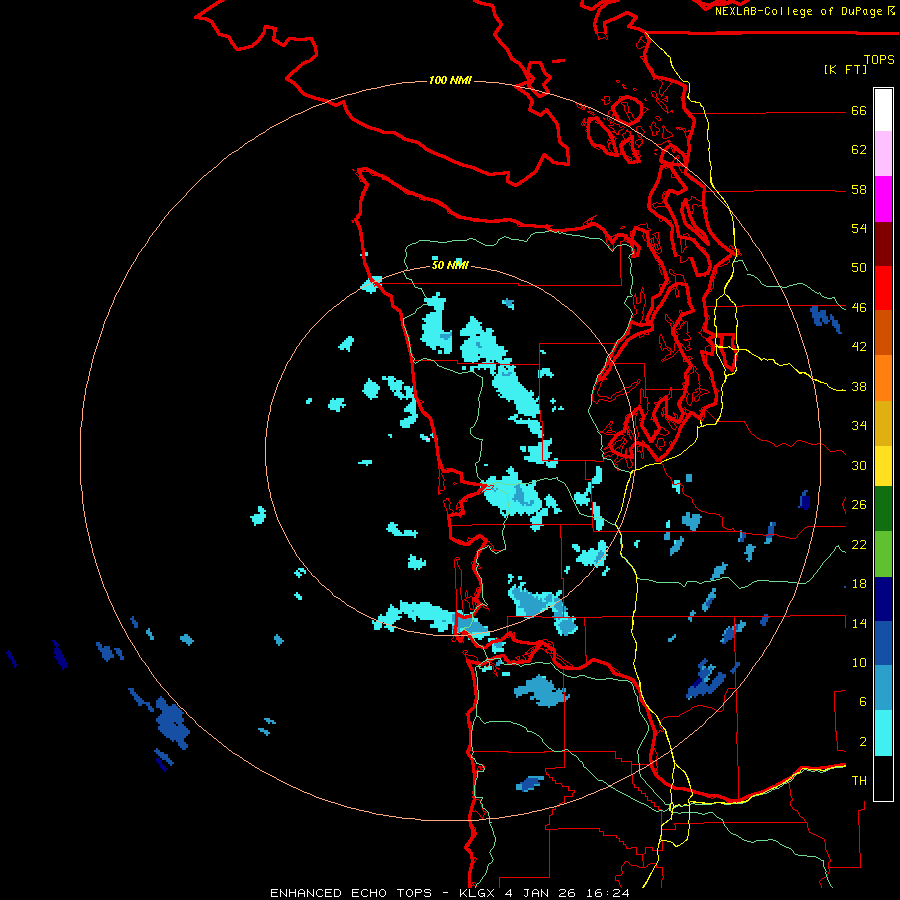Click the bright red swatch in the color scale
The image size is (900, 900).
(883, 288)
